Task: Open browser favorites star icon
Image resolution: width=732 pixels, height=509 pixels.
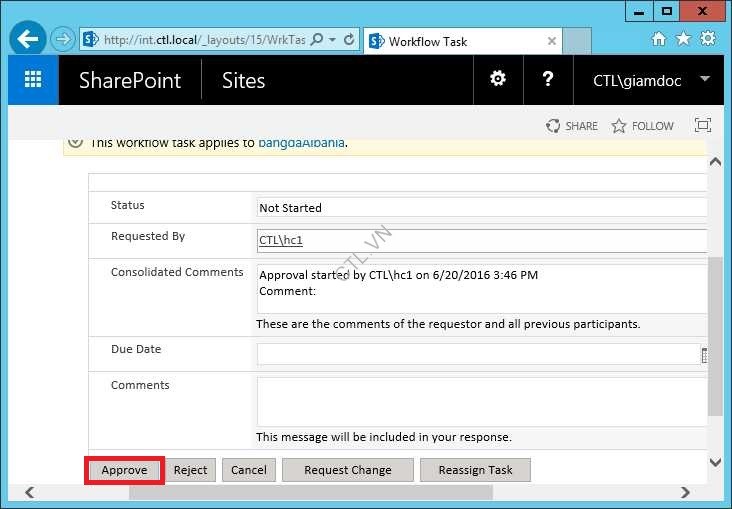Action: pyautogui.click(x=683, y=39)
